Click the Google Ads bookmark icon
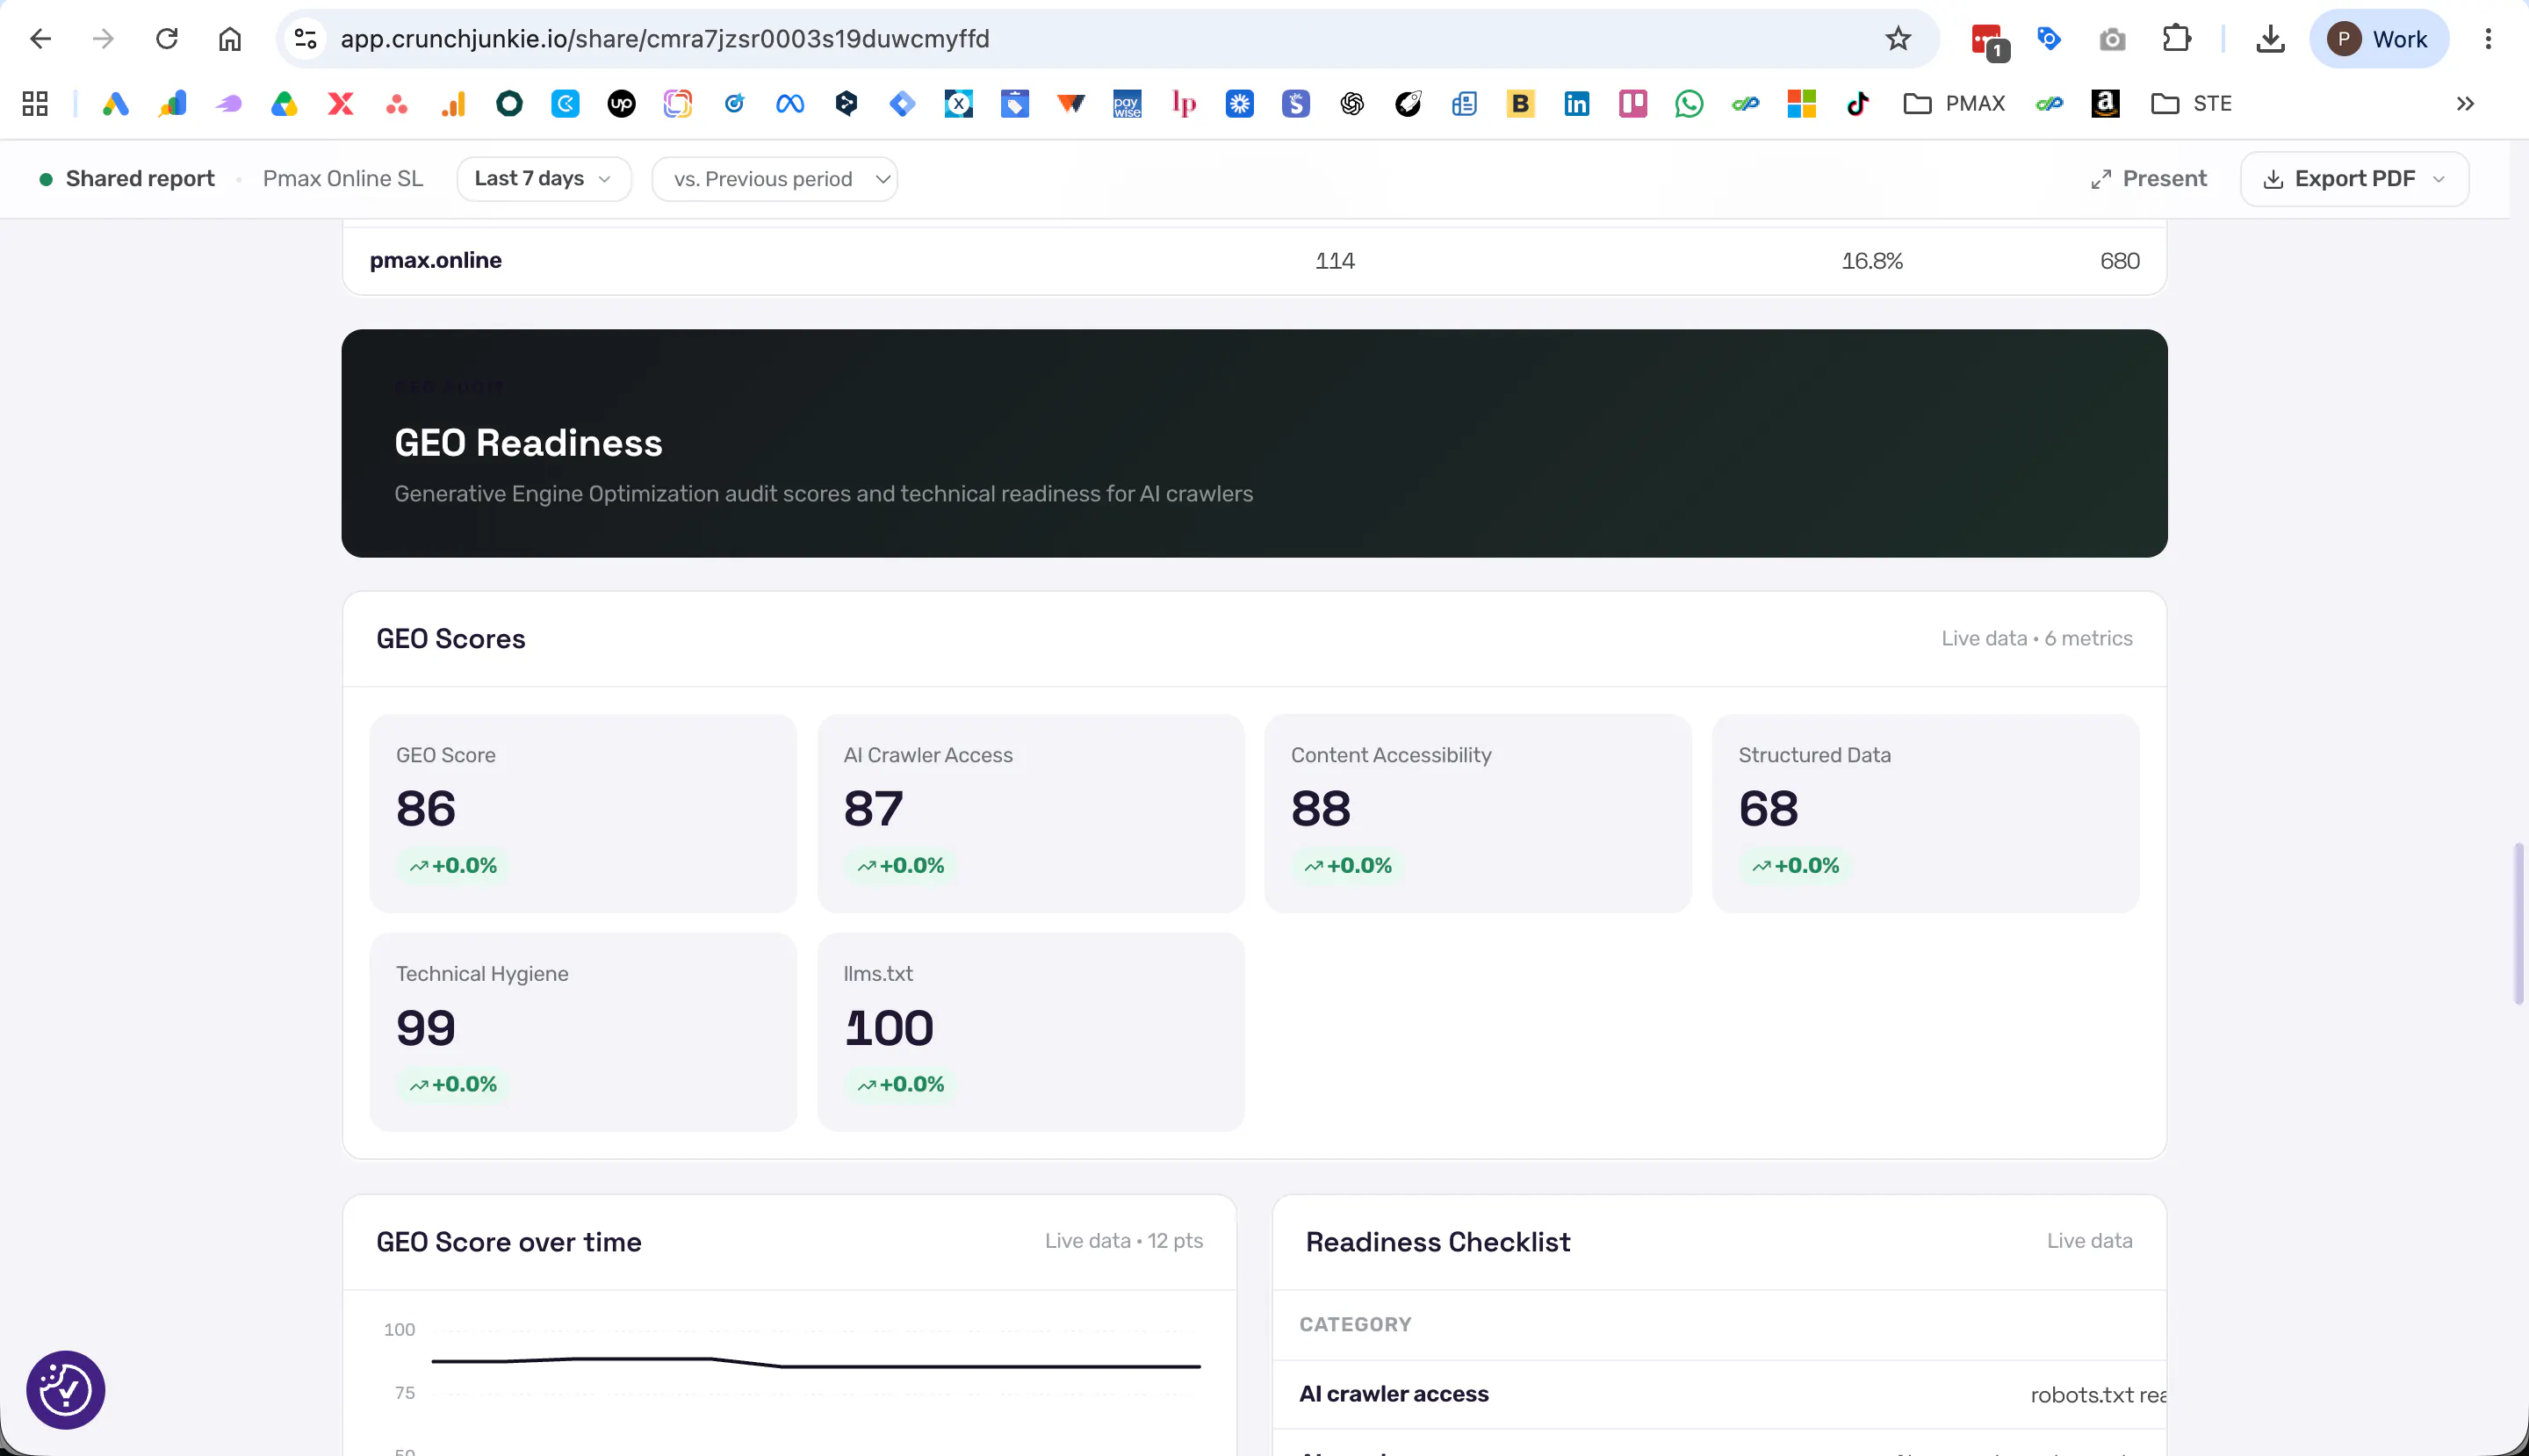Screen dimensions: 2529x1456 [x=115, y=103]
